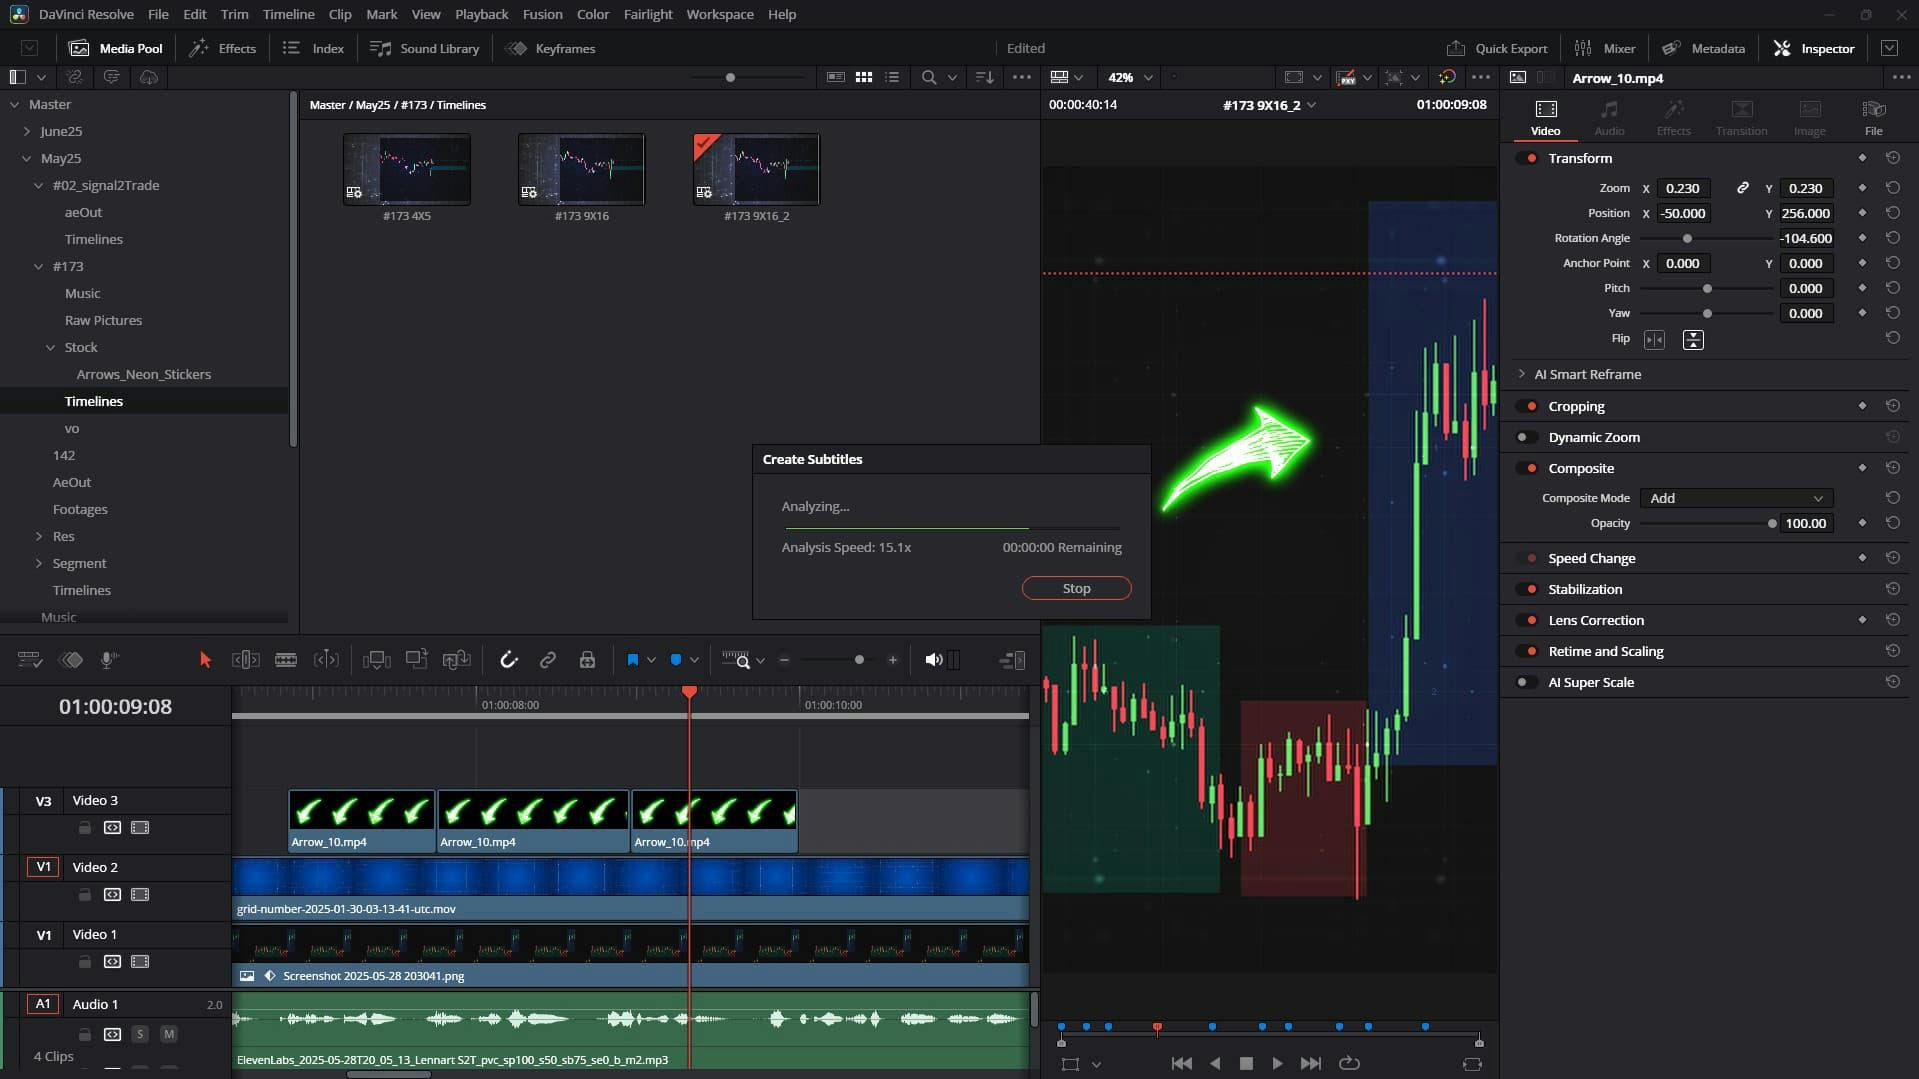
Task: Open the Metadata panel
Action: (1703, 48)
